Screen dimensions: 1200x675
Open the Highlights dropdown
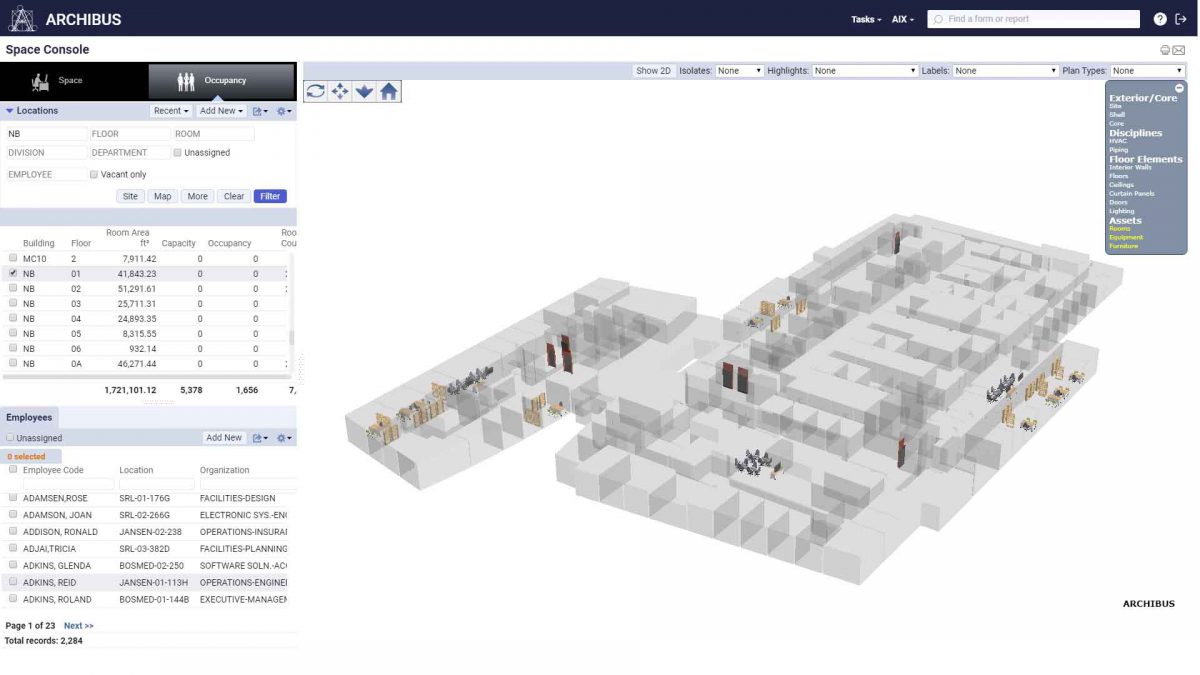click(x=865, y=71)
